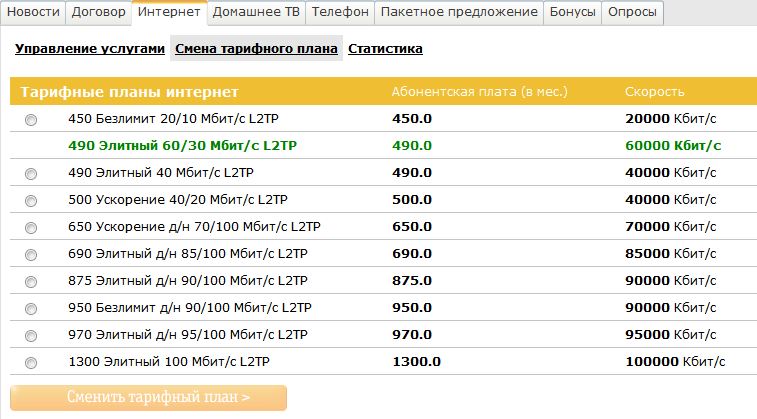Select the 690 Элитный д/н 85/100 radio button
The height and width of the screenshot is (419, 757).
click(x=31, y=254)
